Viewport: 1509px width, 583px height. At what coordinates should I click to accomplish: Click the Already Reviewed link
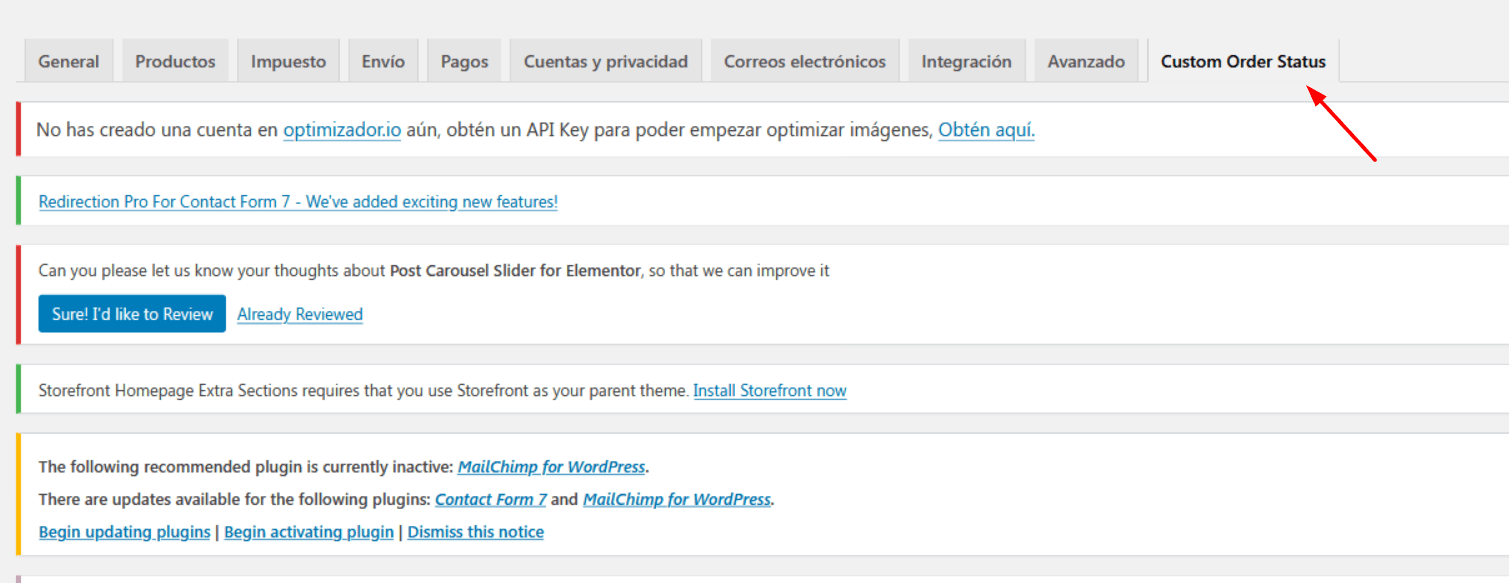tap(300, 314)
